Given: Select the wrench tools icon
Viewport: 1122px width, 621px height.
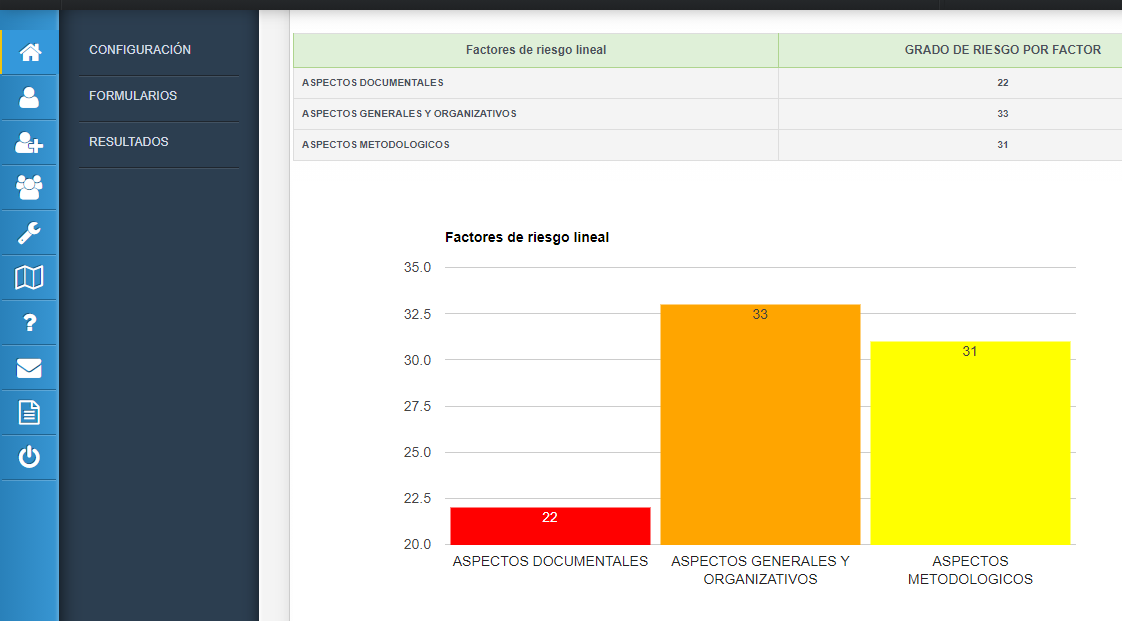Looking at the screenshot, I should 30,233.
